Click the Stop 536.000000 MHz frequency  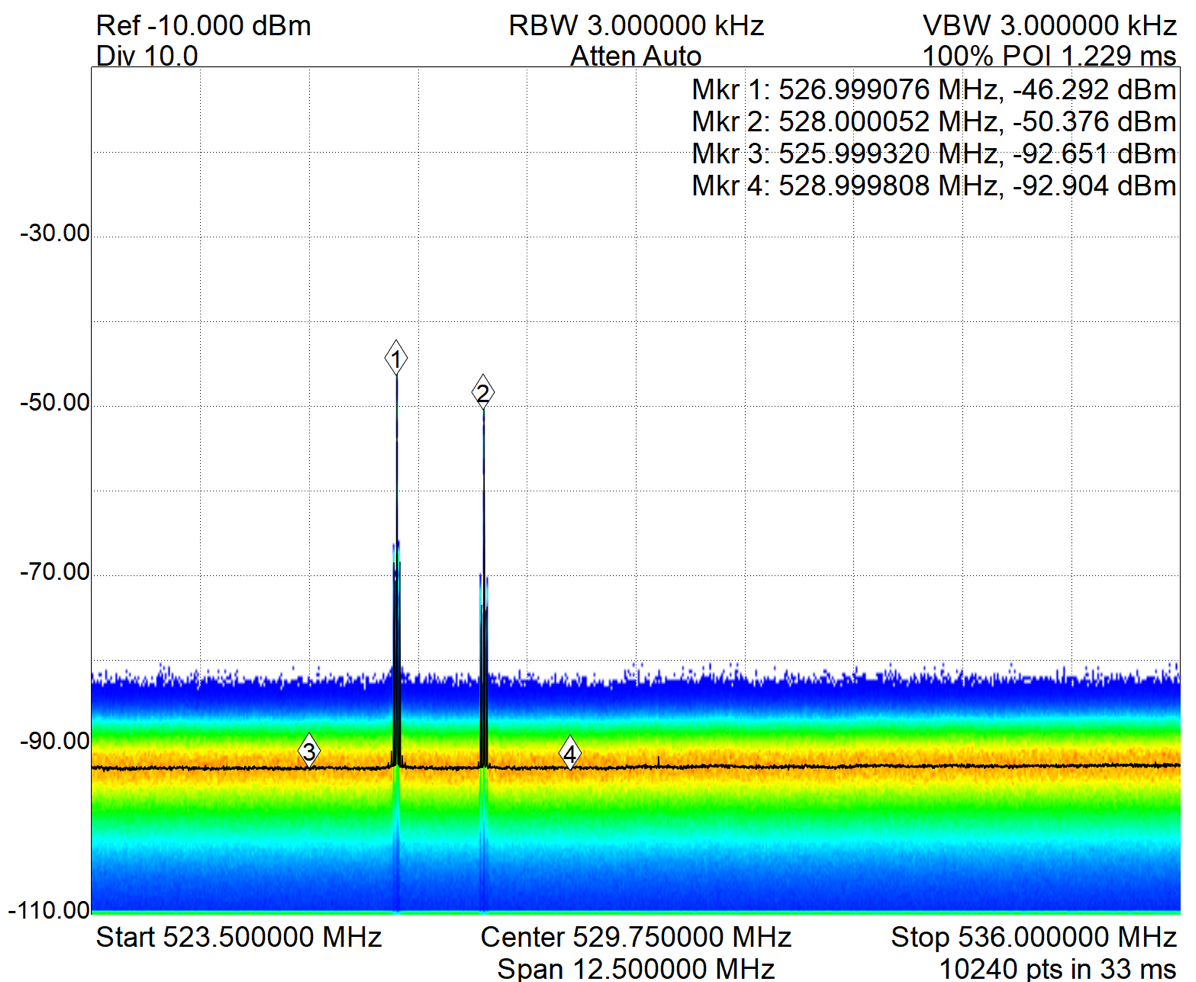click(1033, 938)
